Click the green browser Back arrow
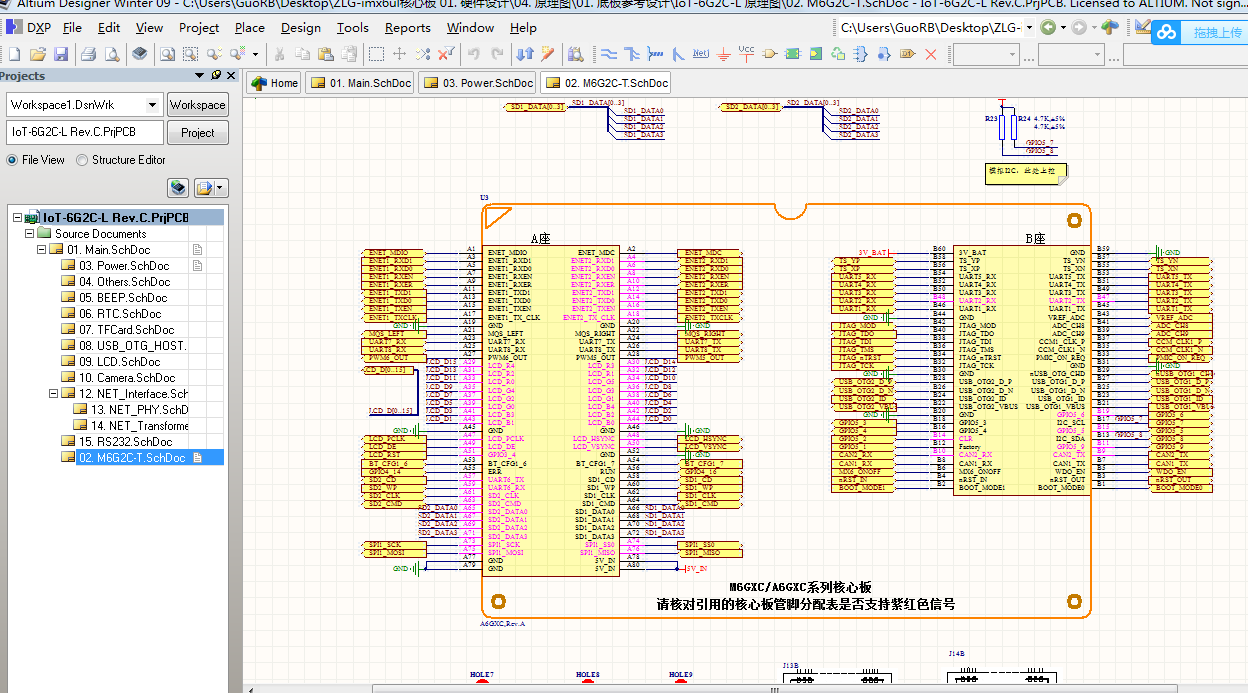1248x693 pixels. pyautogui.click(x=1048, y=28)
